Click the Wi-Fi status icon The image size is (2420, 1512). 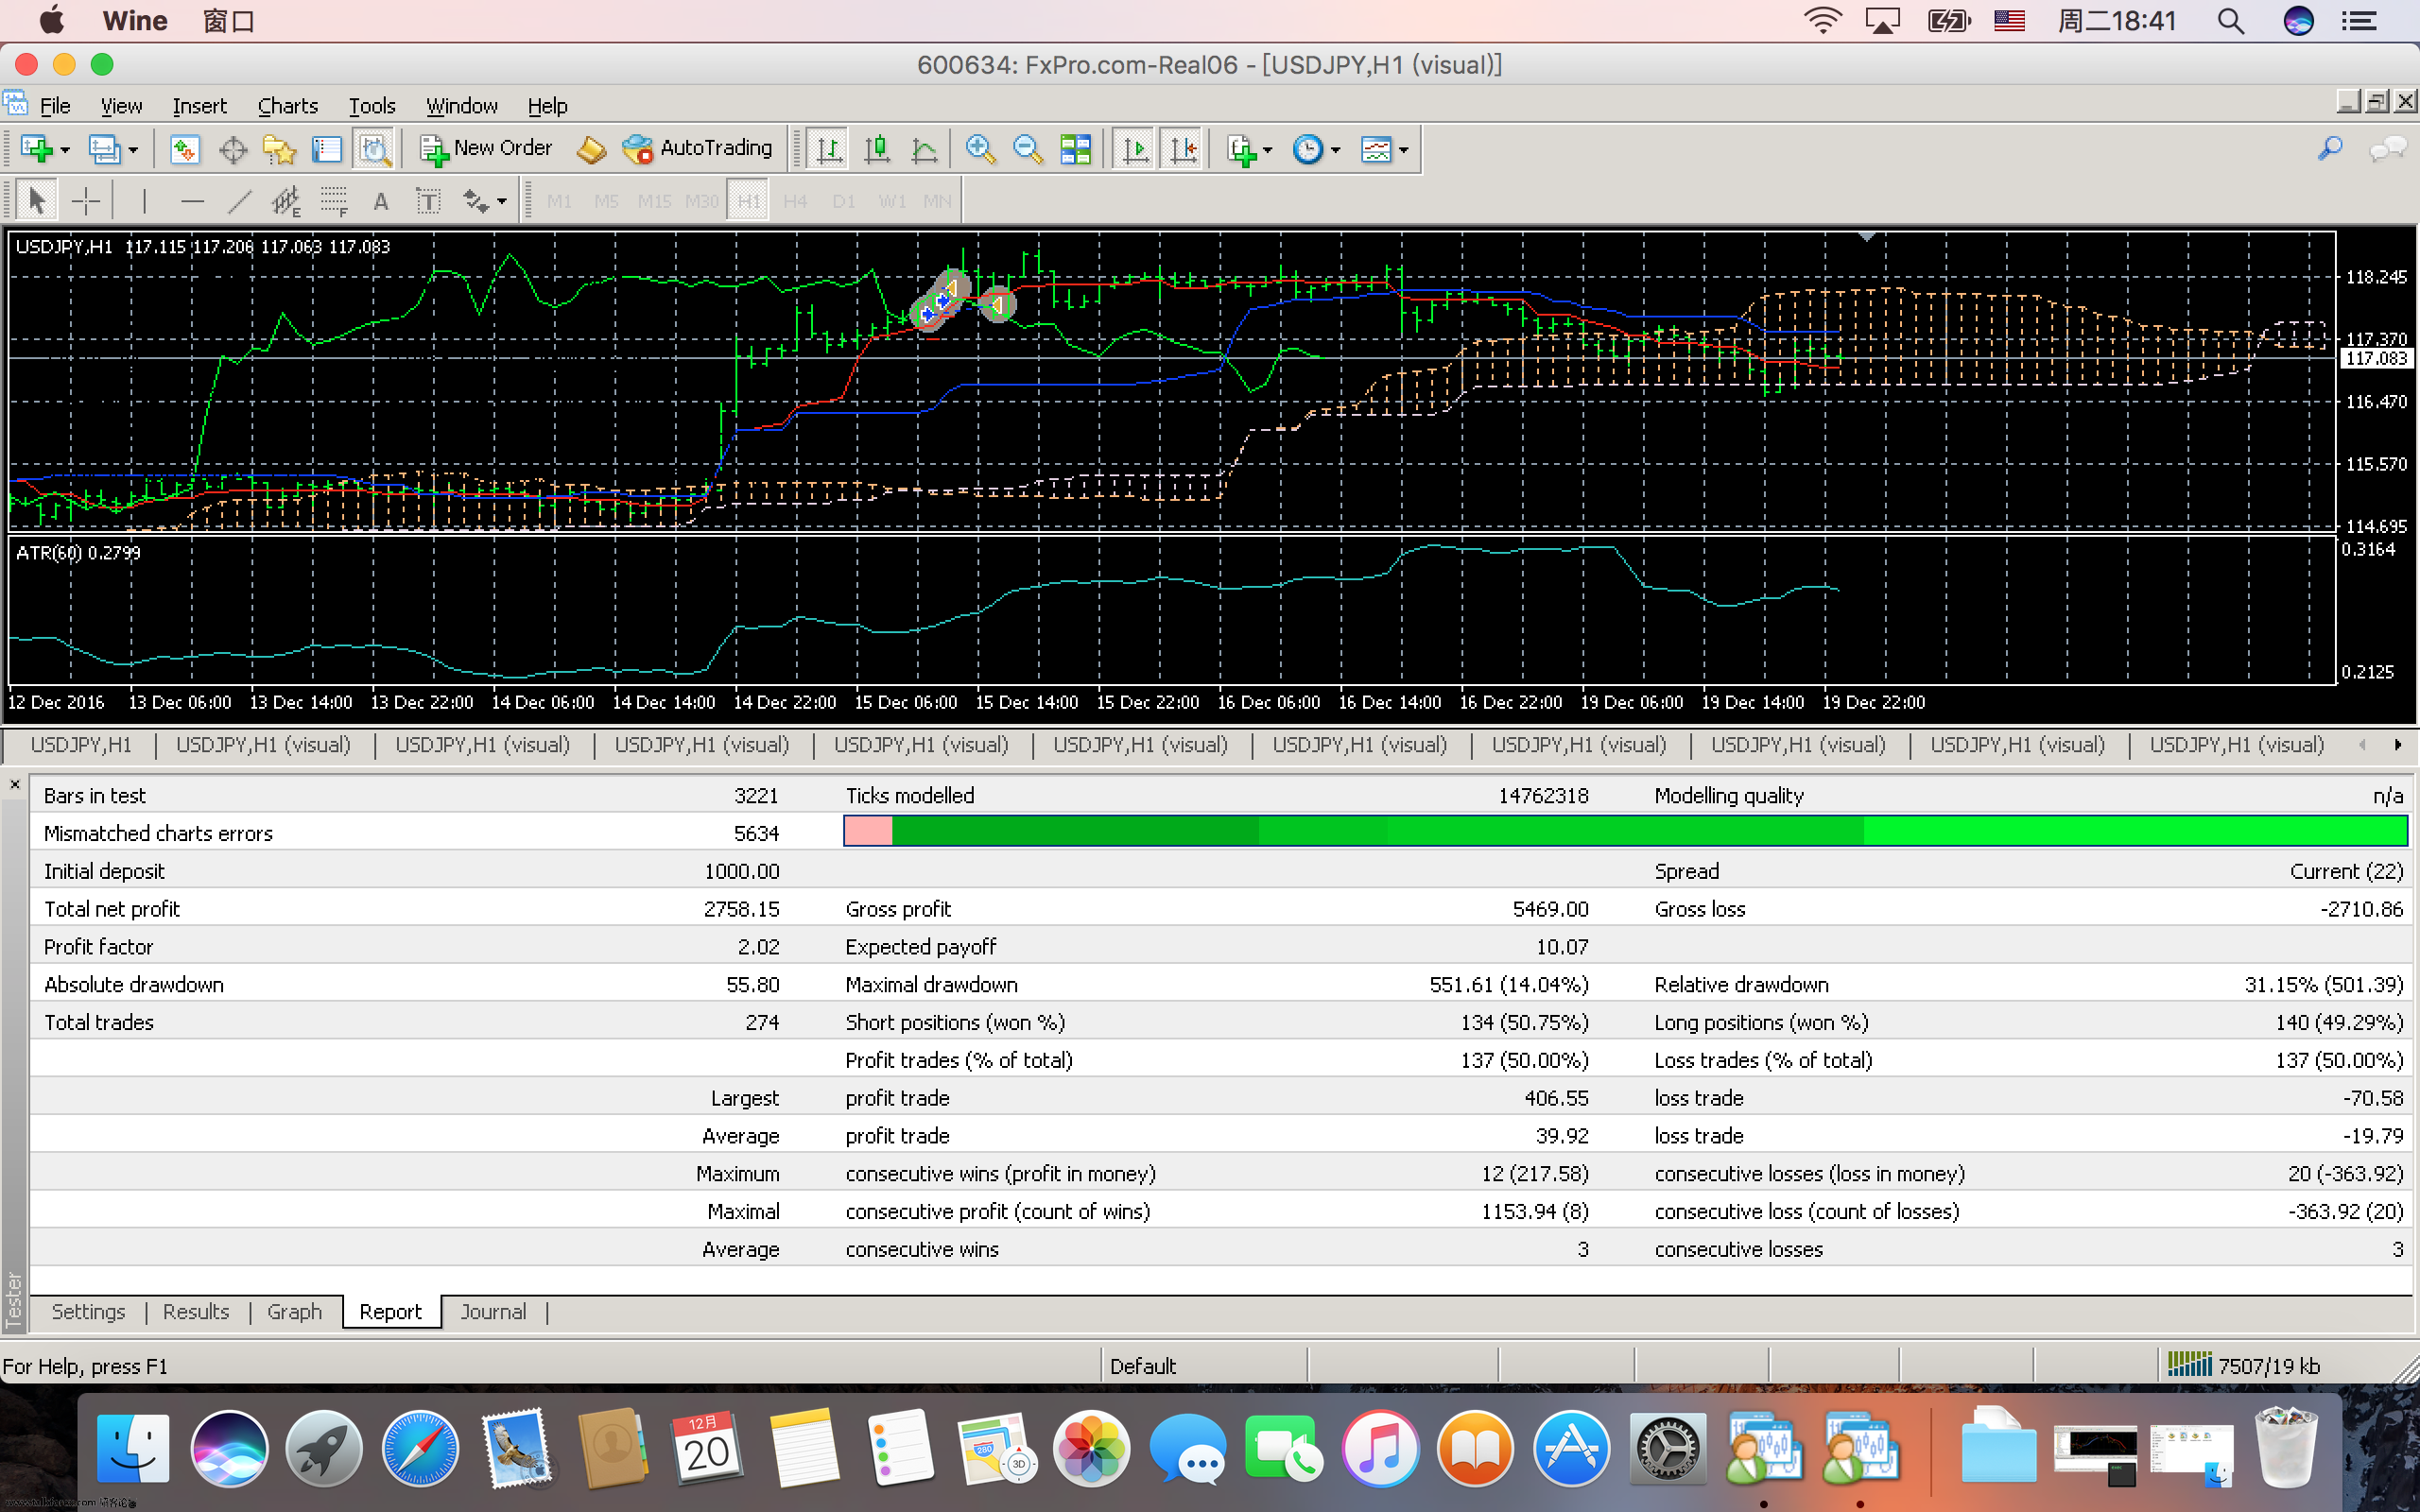[1822, 21]
